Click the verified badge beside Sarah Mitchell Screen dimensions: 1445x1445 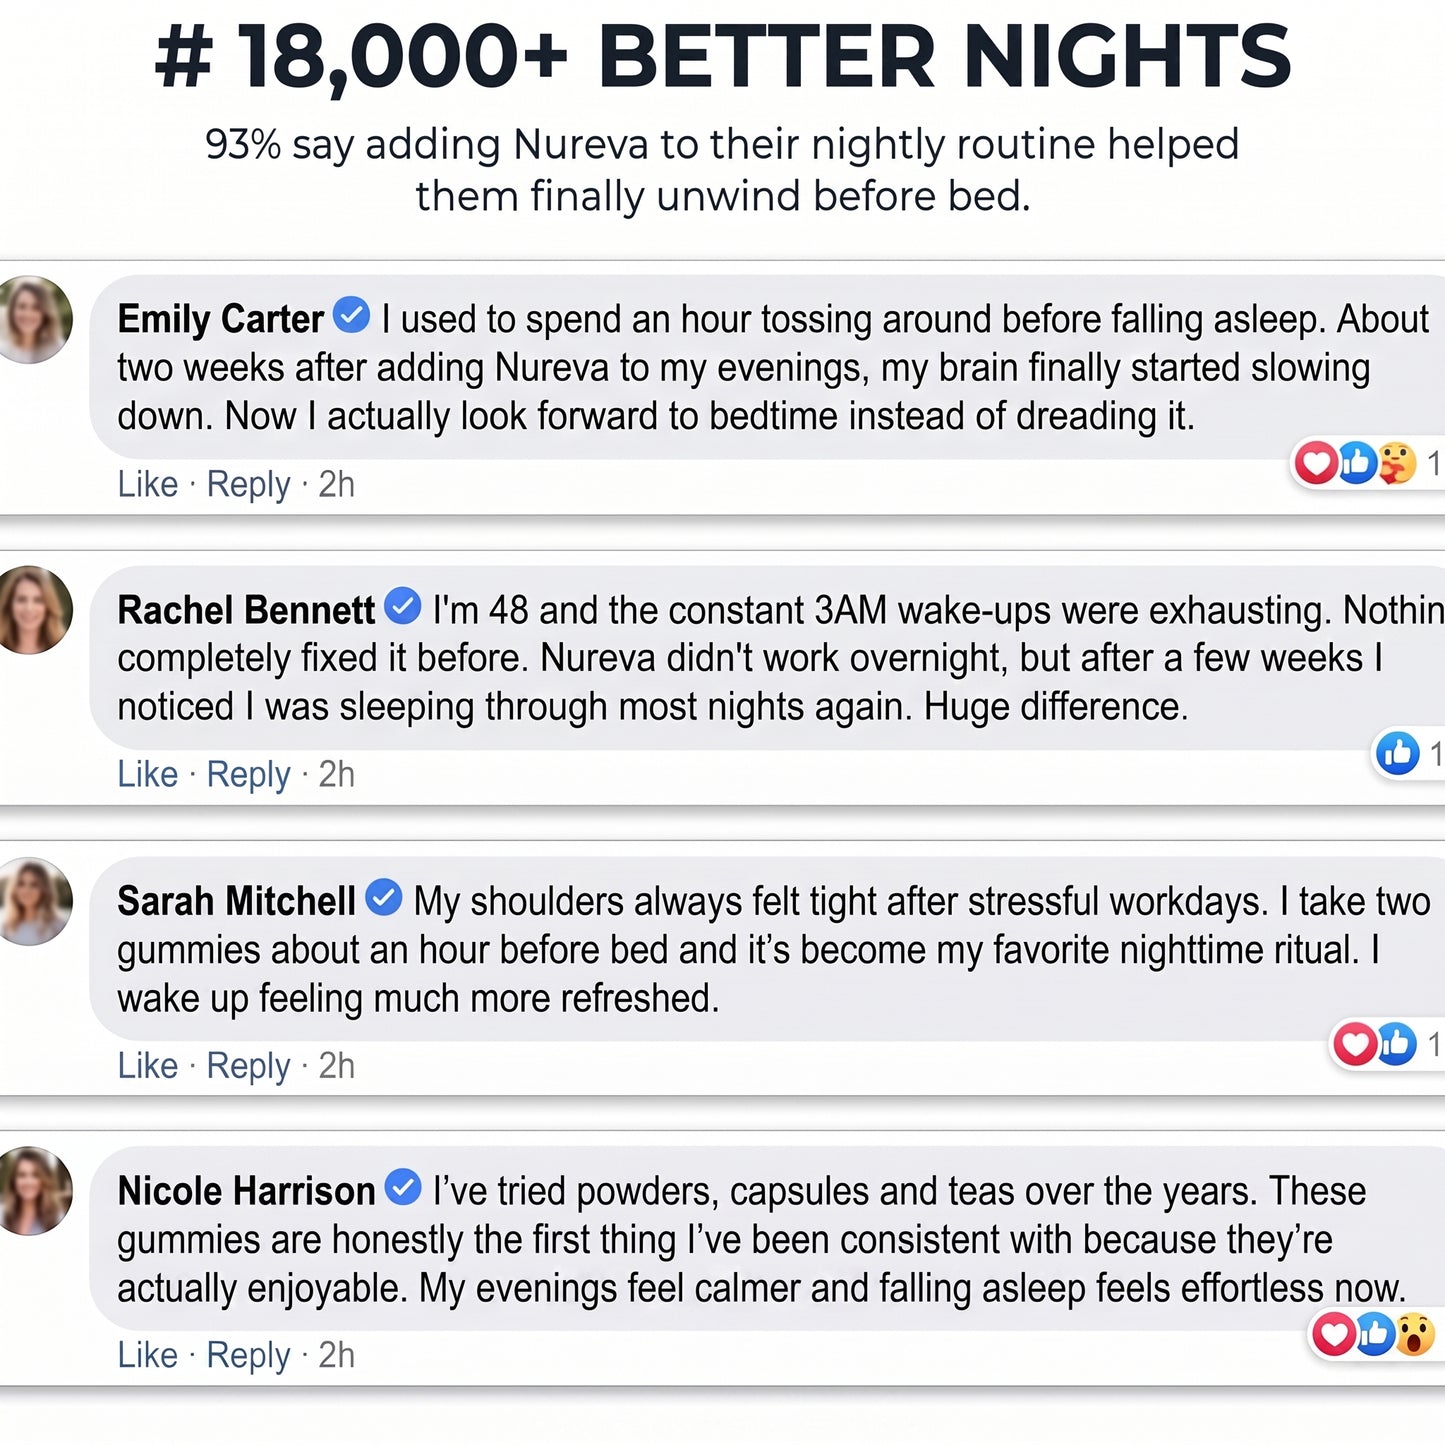[x=384, y=897]
